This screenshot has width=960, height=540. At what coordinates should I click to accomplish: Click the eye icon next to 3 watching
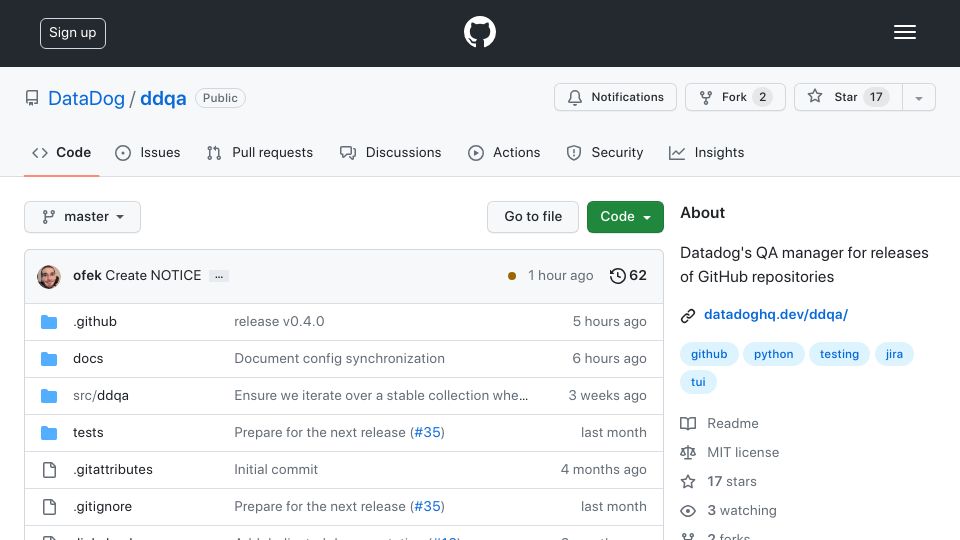[x=688, y=511]
